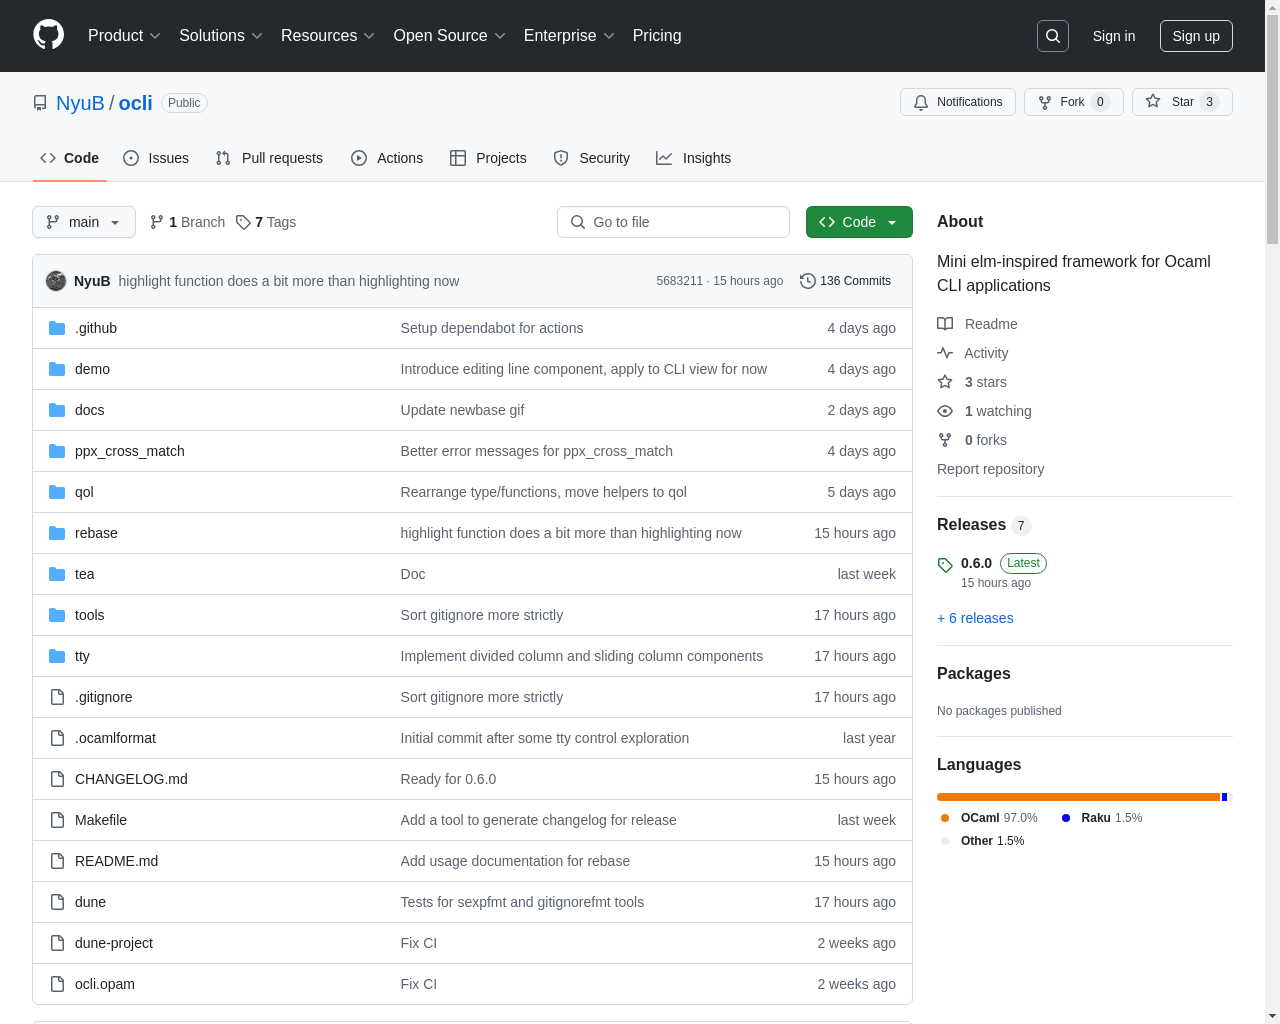The width and height of the screenshot is (1280, 1024).
Task: Click the .gitignore file icon
Action: [x=57, y=697]
